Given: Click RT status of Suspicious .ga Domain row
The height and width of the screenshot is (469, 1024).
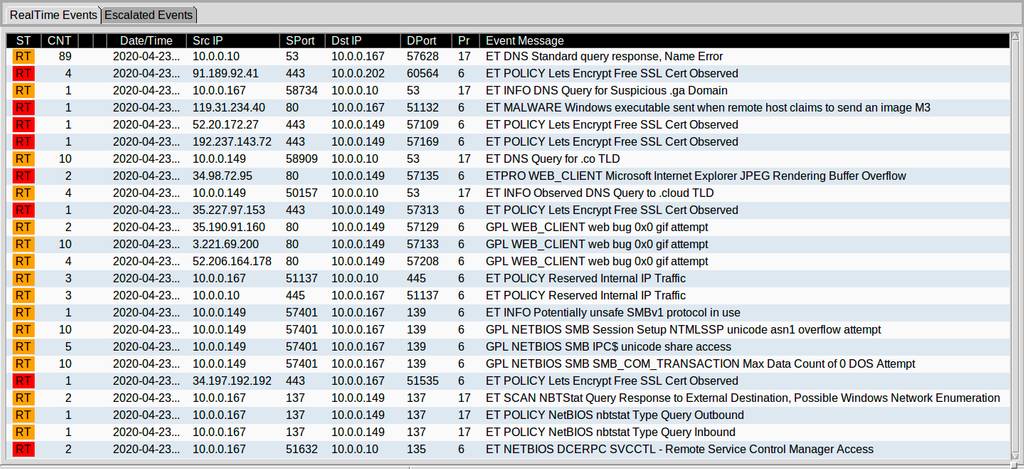Looking at the screenshot, I should [x=24, y=90].
